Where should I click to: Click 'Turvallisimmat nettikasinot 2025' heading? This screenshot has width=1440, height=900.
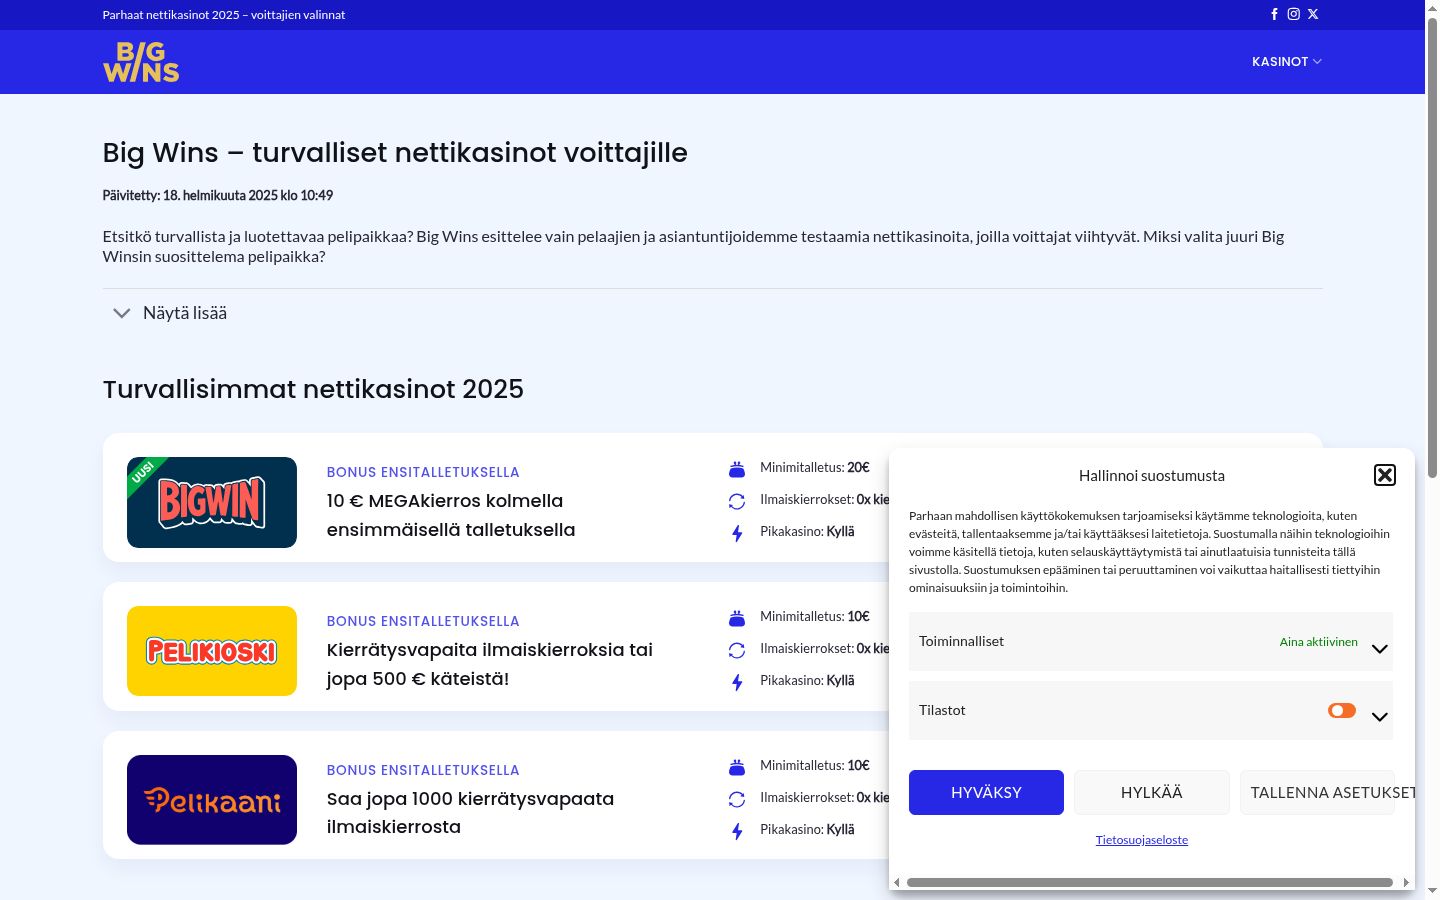pos(313,389)
